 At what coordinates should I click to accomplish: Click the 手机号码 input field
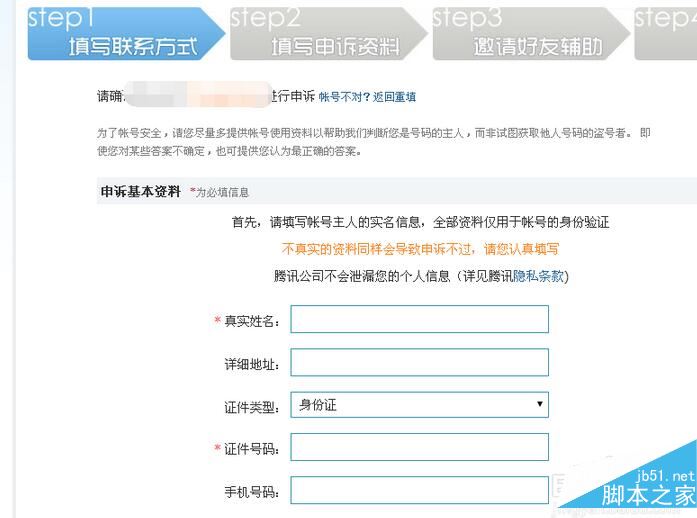click(419, 490)
